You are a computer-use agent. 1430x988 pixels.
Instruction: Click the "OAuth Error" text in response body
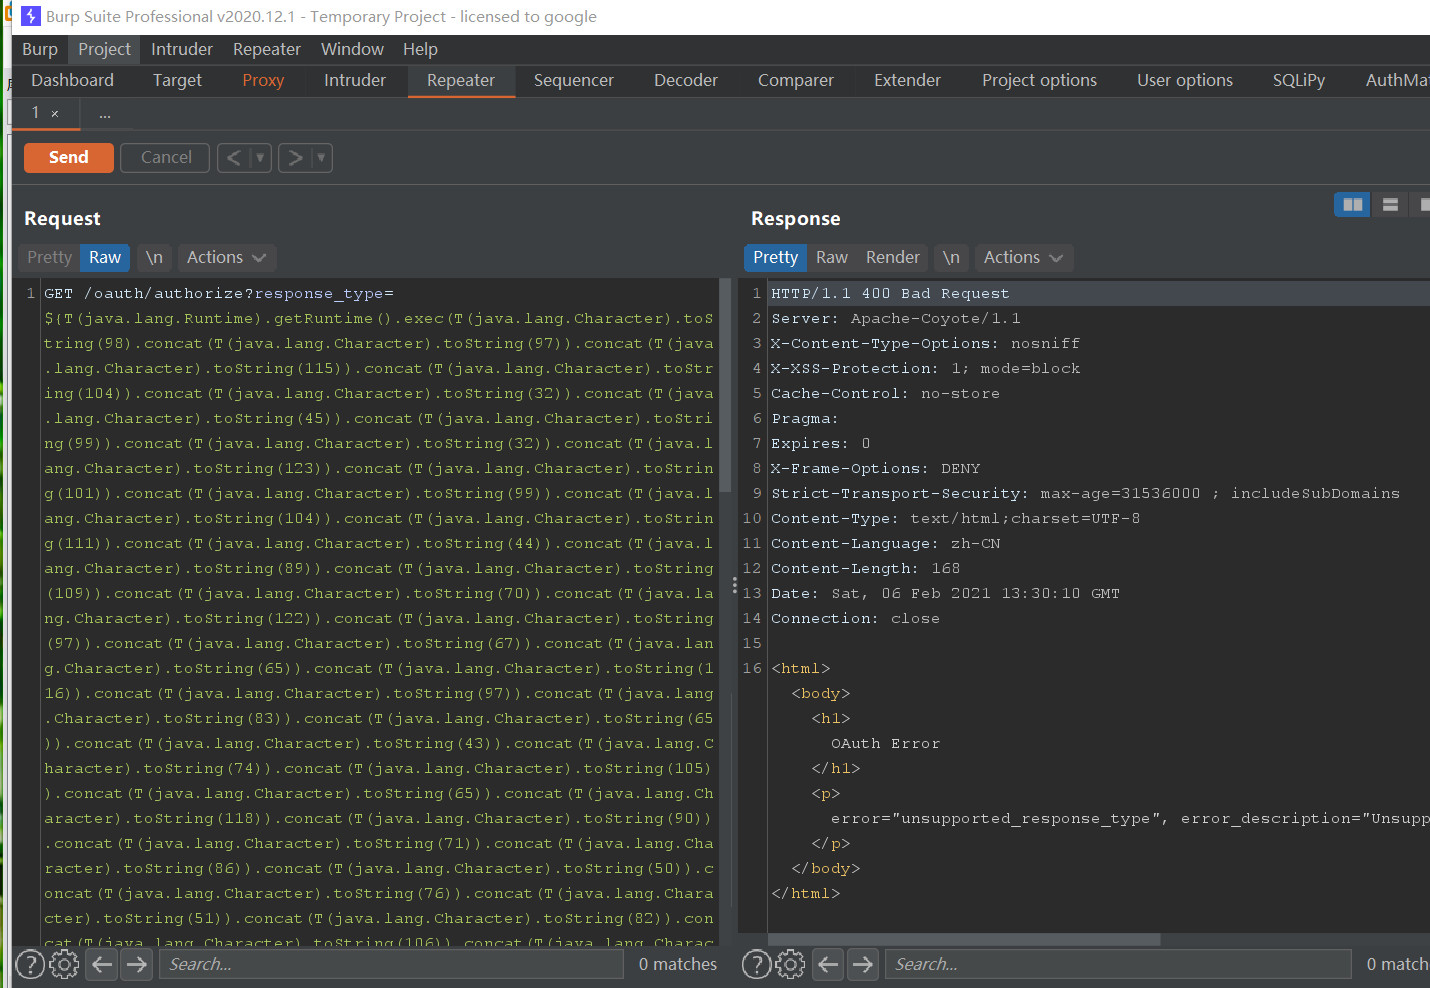(885, 743)
